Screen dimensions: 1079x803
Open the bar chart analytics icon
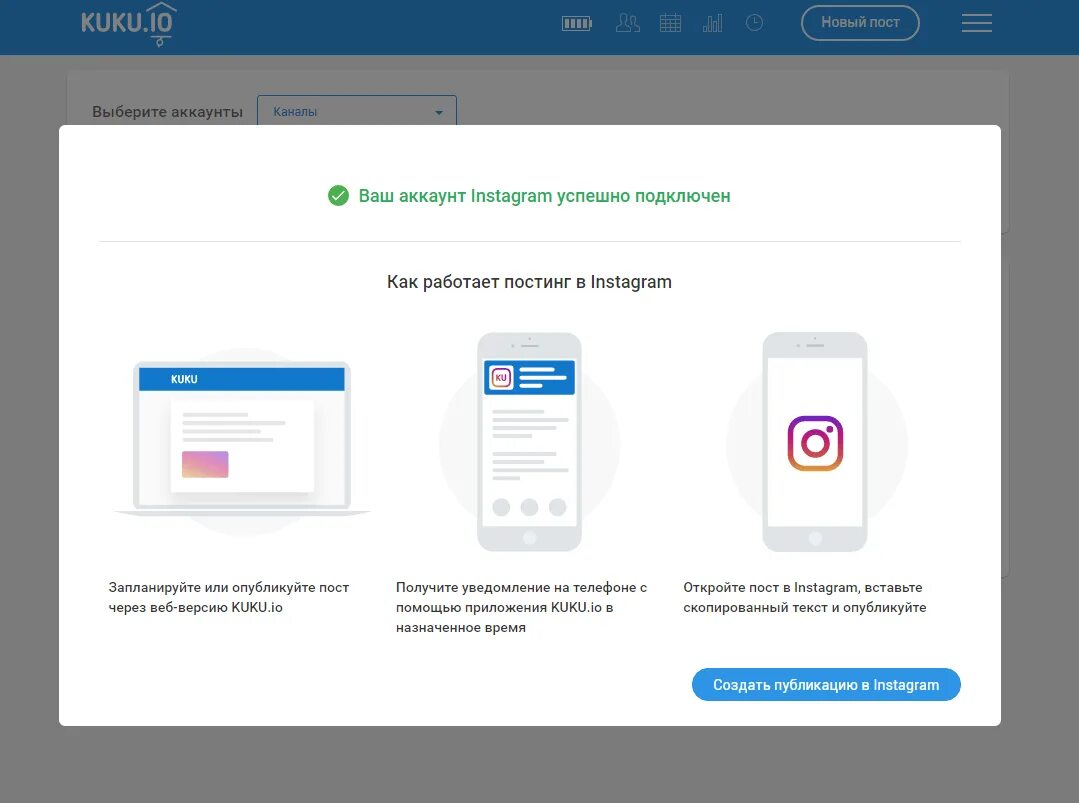coord(713,23)
